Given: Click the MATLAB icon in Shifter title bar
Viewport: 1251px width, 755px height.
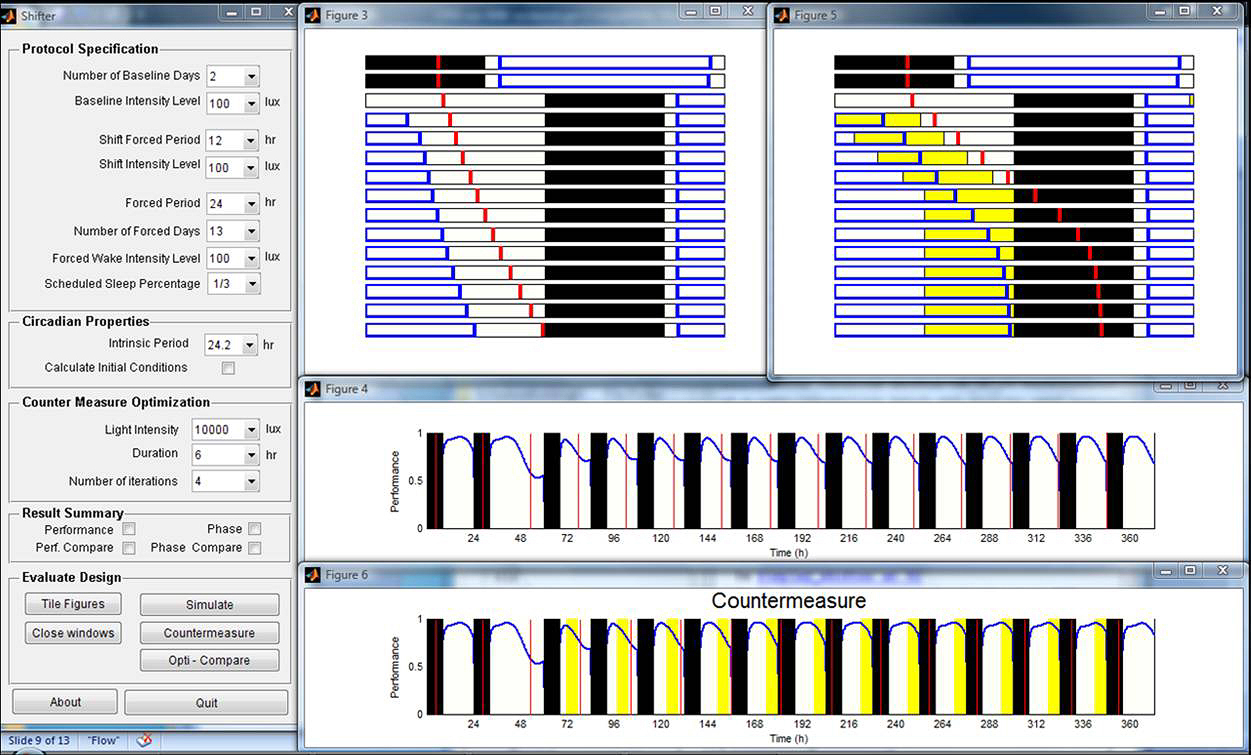Looking at the screenshot, I should click(10, 14).
